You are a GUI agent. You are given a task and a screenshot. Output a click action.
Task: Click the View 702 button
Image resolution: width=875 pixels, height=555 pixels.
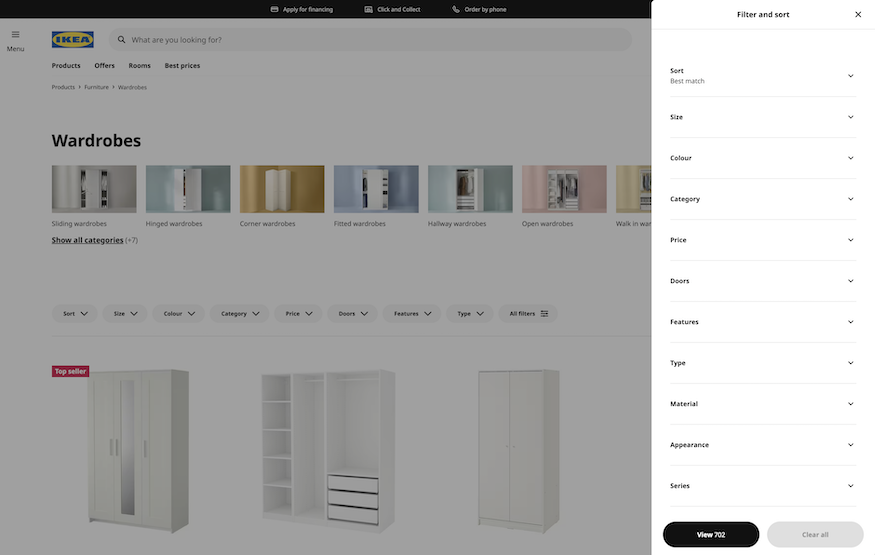click(x=711, y=534)
